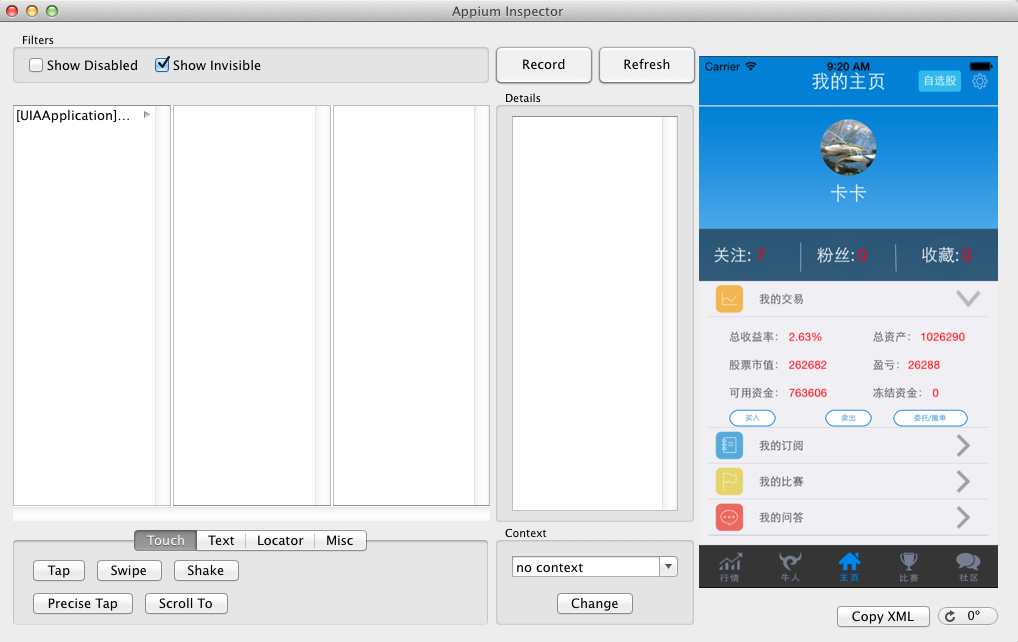
Task: Click the yellow flag 我的比赛 icon
Action: click(x=729, y=481)
